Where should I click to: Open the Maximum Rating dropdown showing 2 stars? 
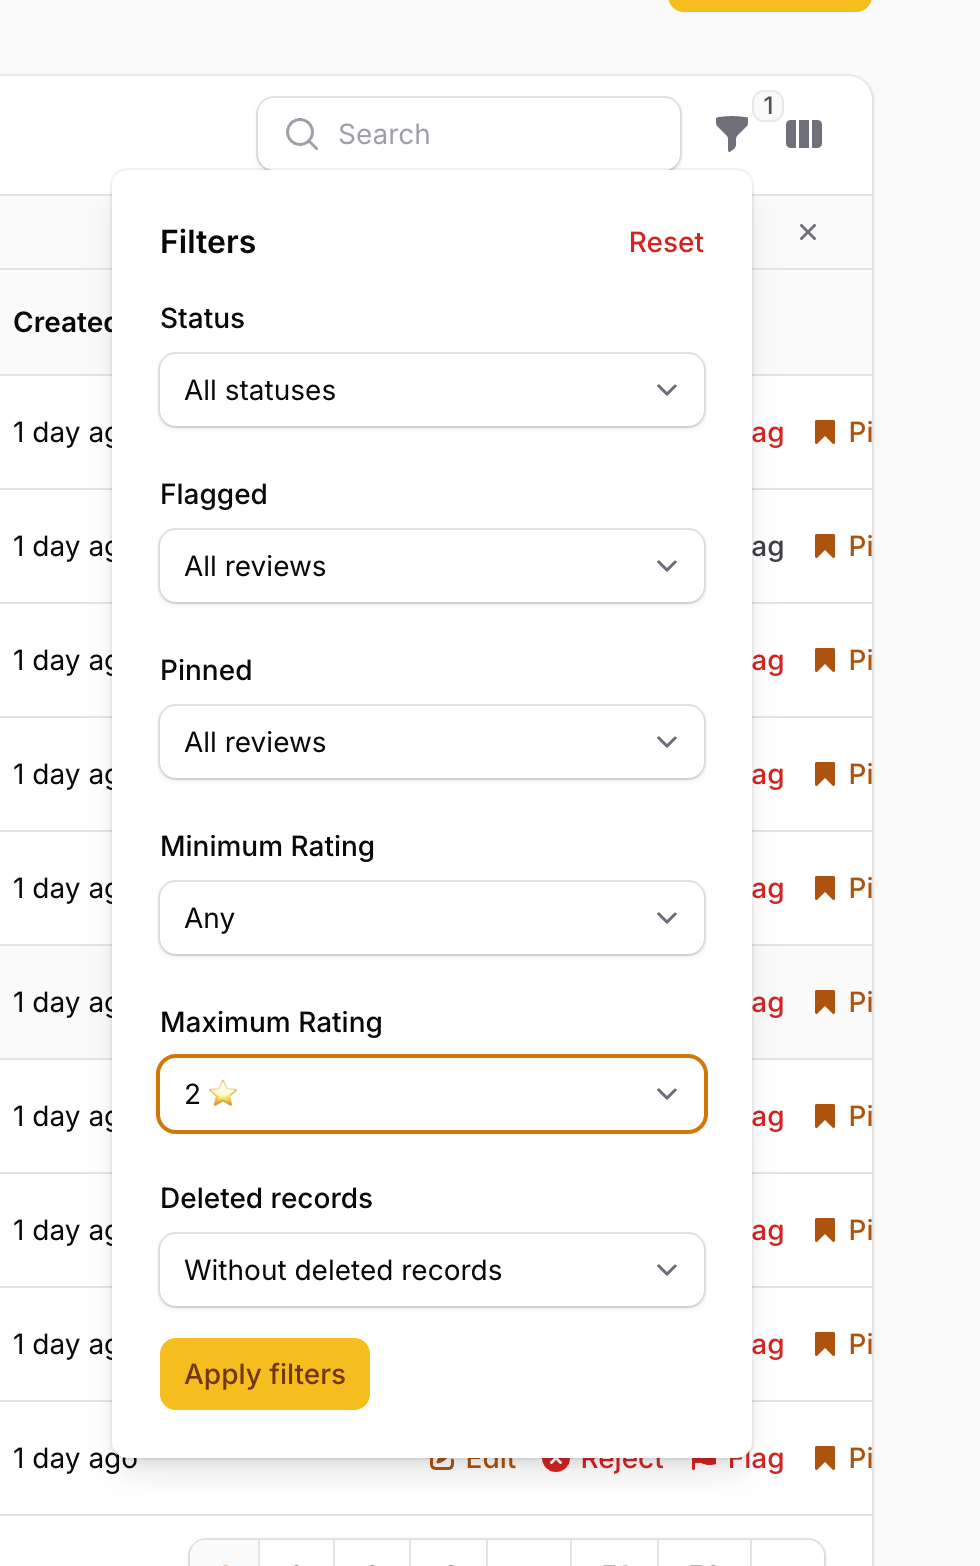[432, 1094]
